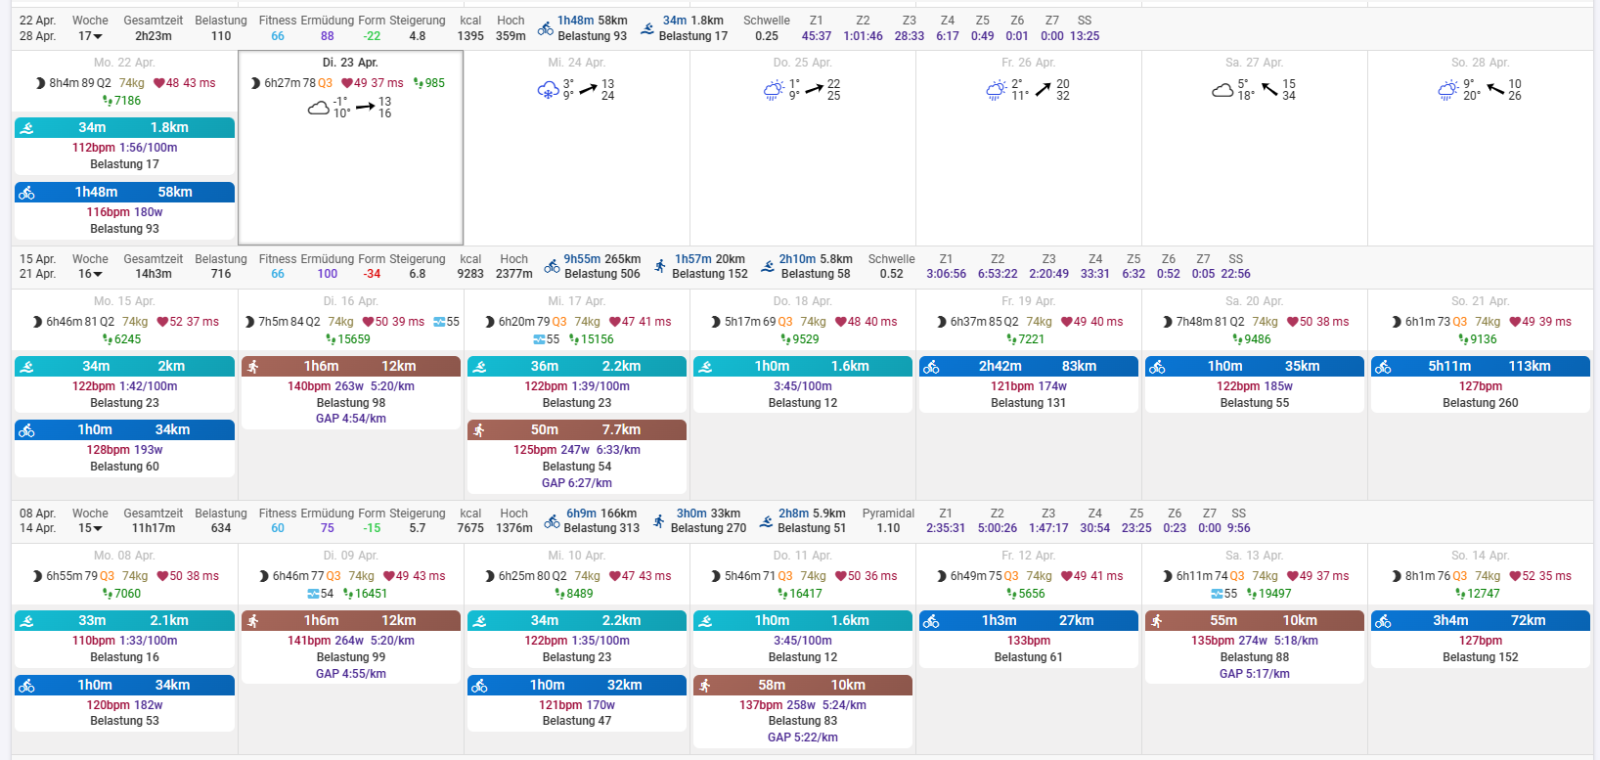Click swim icon on Mo. 22 Apr. activity
The image size is (1600, 760).
[27, 128]
